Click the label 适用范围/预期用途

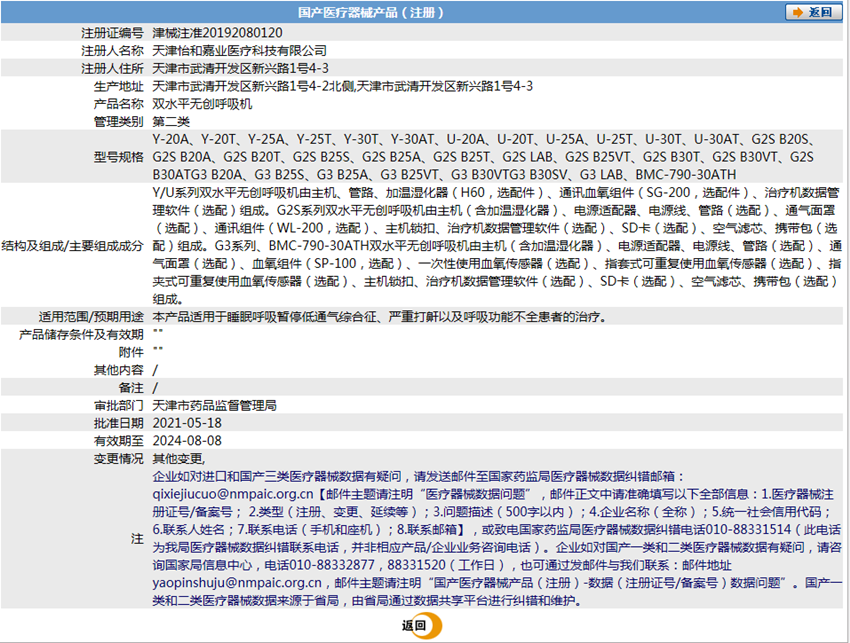[91, 317]
